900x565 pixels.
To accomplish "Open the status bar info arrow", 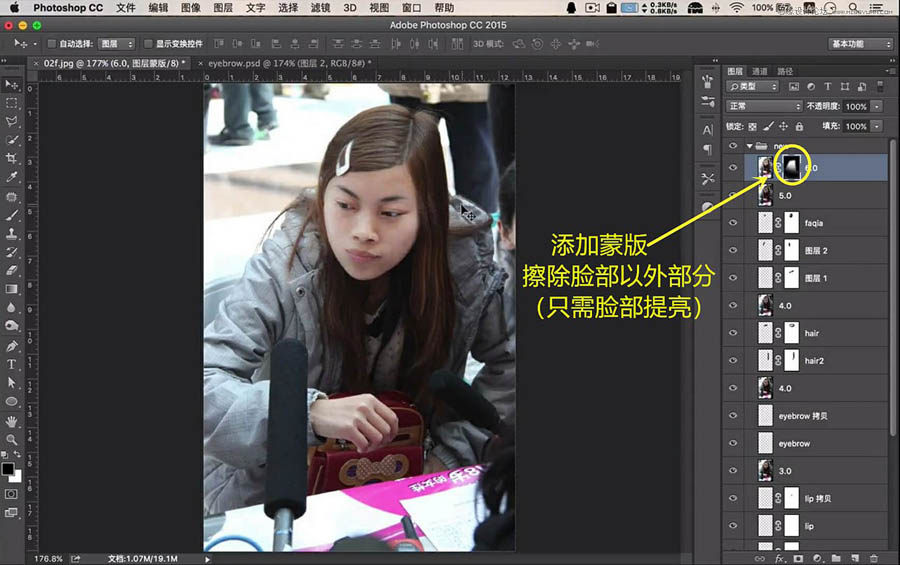I will click(x=207, y=559).
